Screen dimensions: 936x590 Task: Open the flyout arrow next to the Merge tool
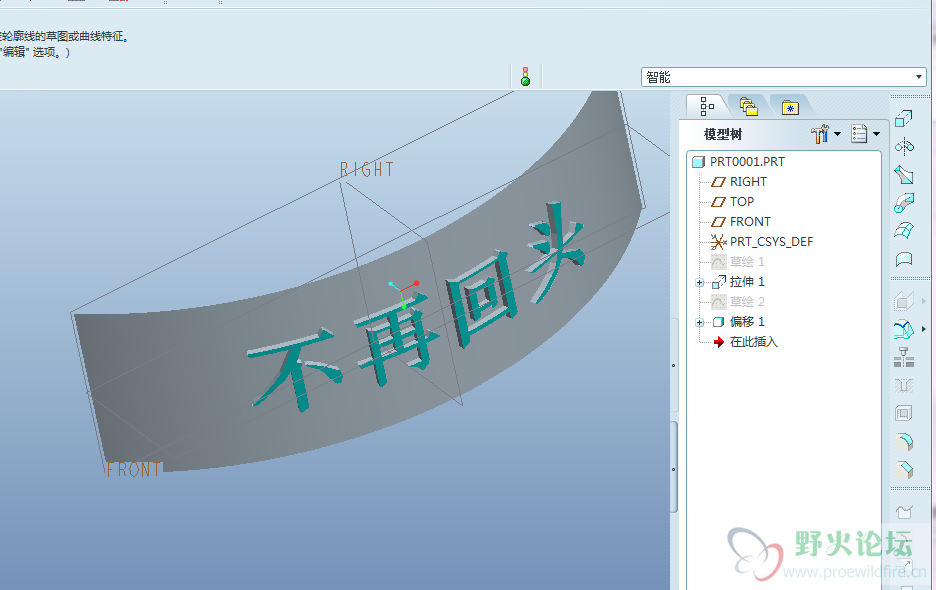(924, 301)
